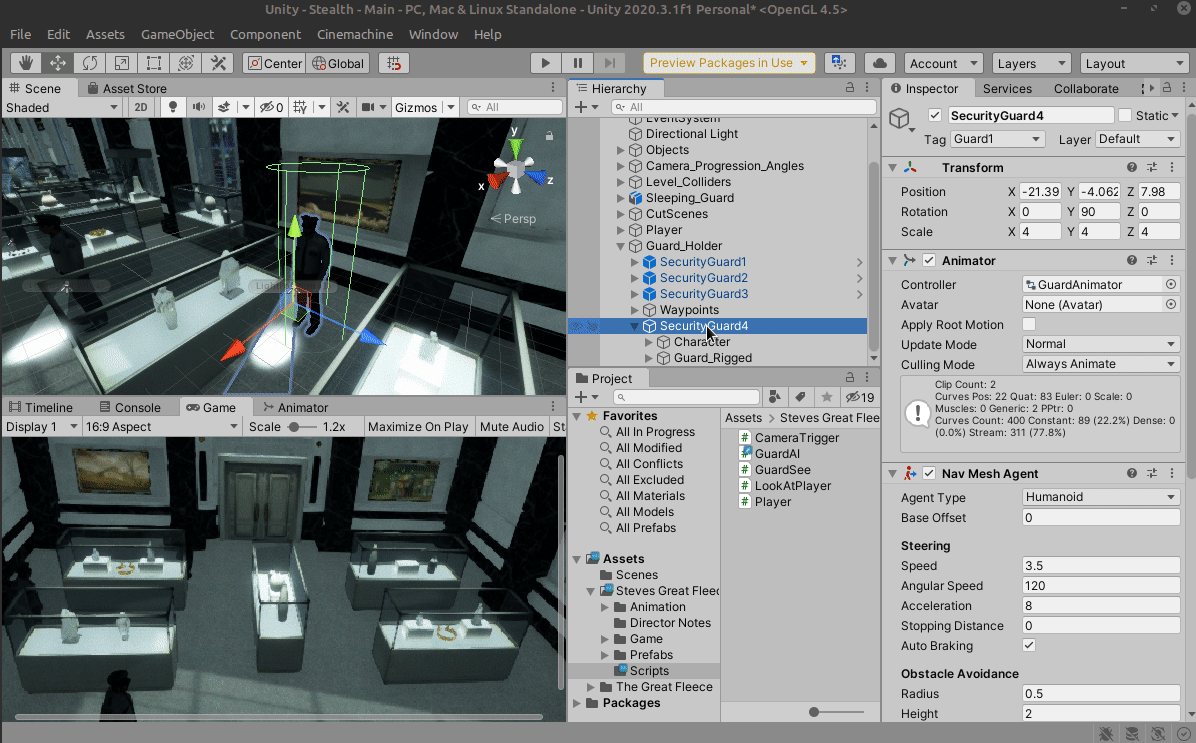The height and width of the screenshot is (743, 1196).
Task: Toggle 2D scene view mode
Action: 141,108
